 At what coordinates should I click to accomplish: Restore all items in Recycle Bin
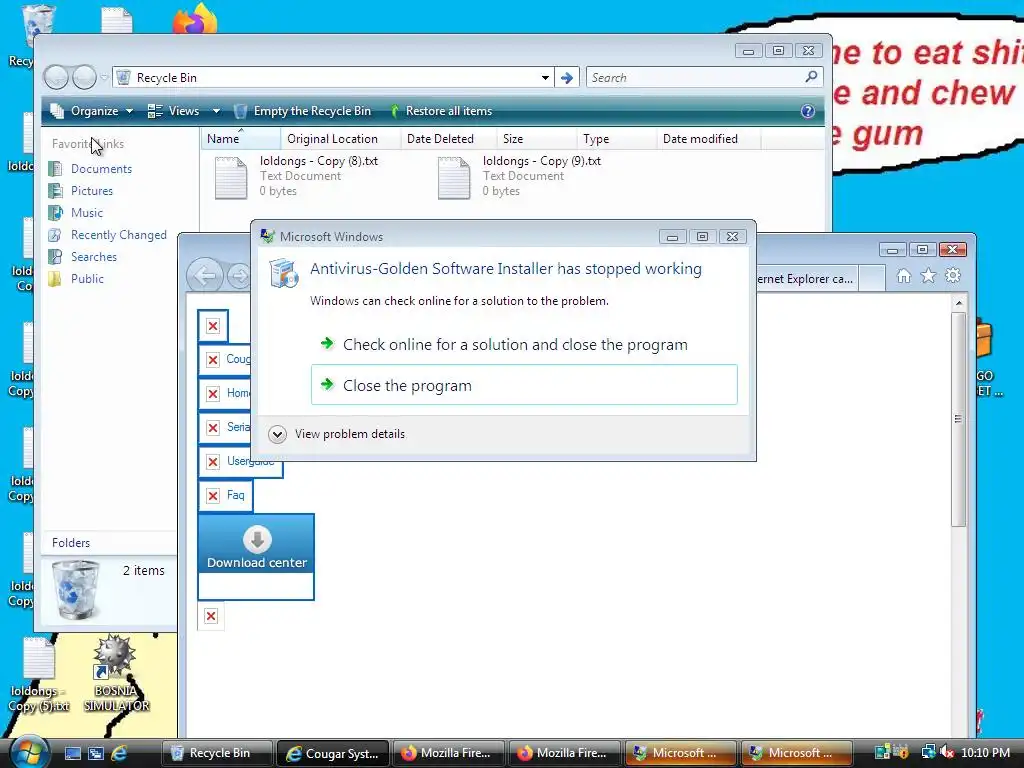coord(441,111)
